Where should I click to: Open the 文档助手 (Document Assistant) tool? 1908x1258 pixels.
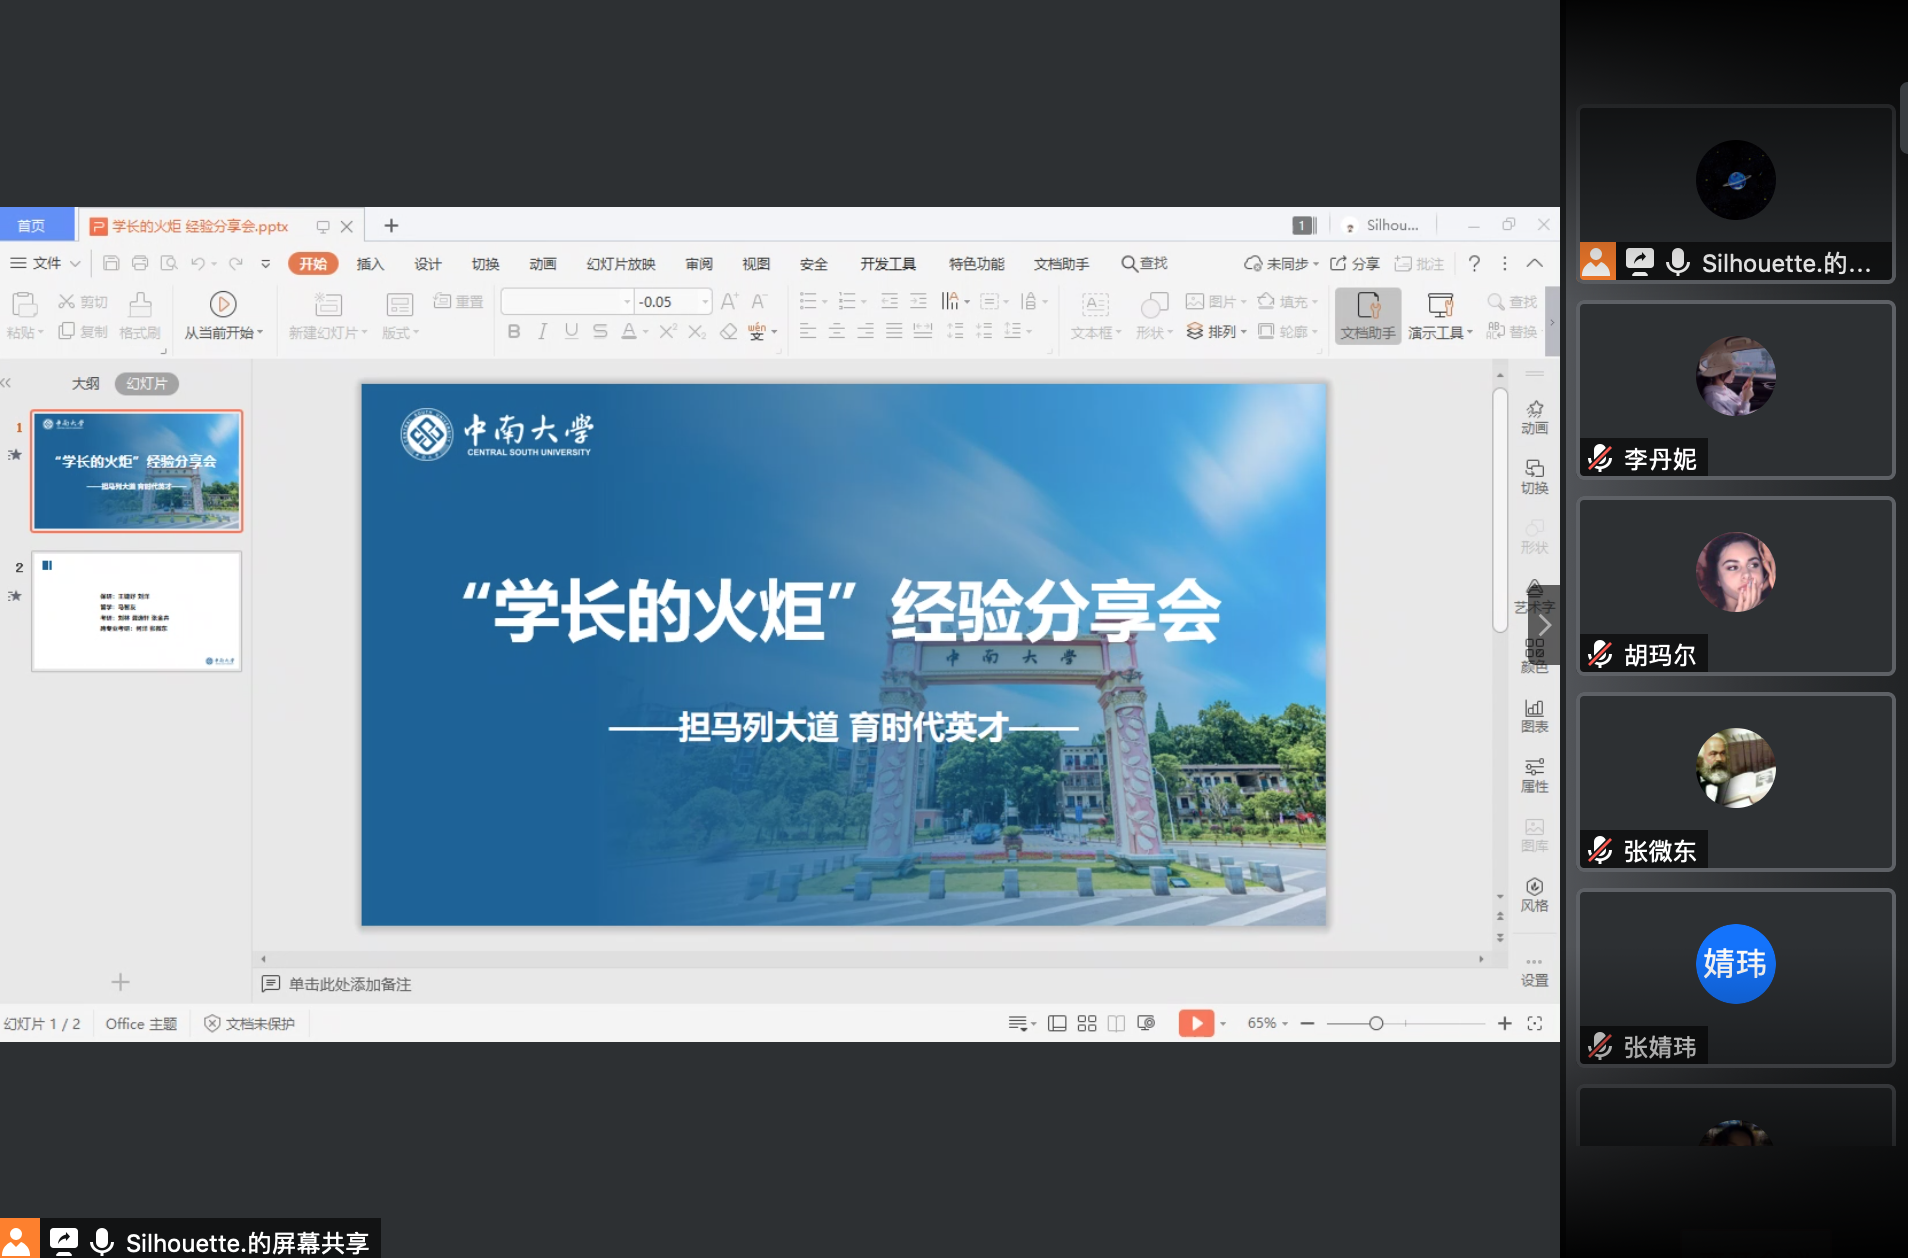tap(1367, 315)
